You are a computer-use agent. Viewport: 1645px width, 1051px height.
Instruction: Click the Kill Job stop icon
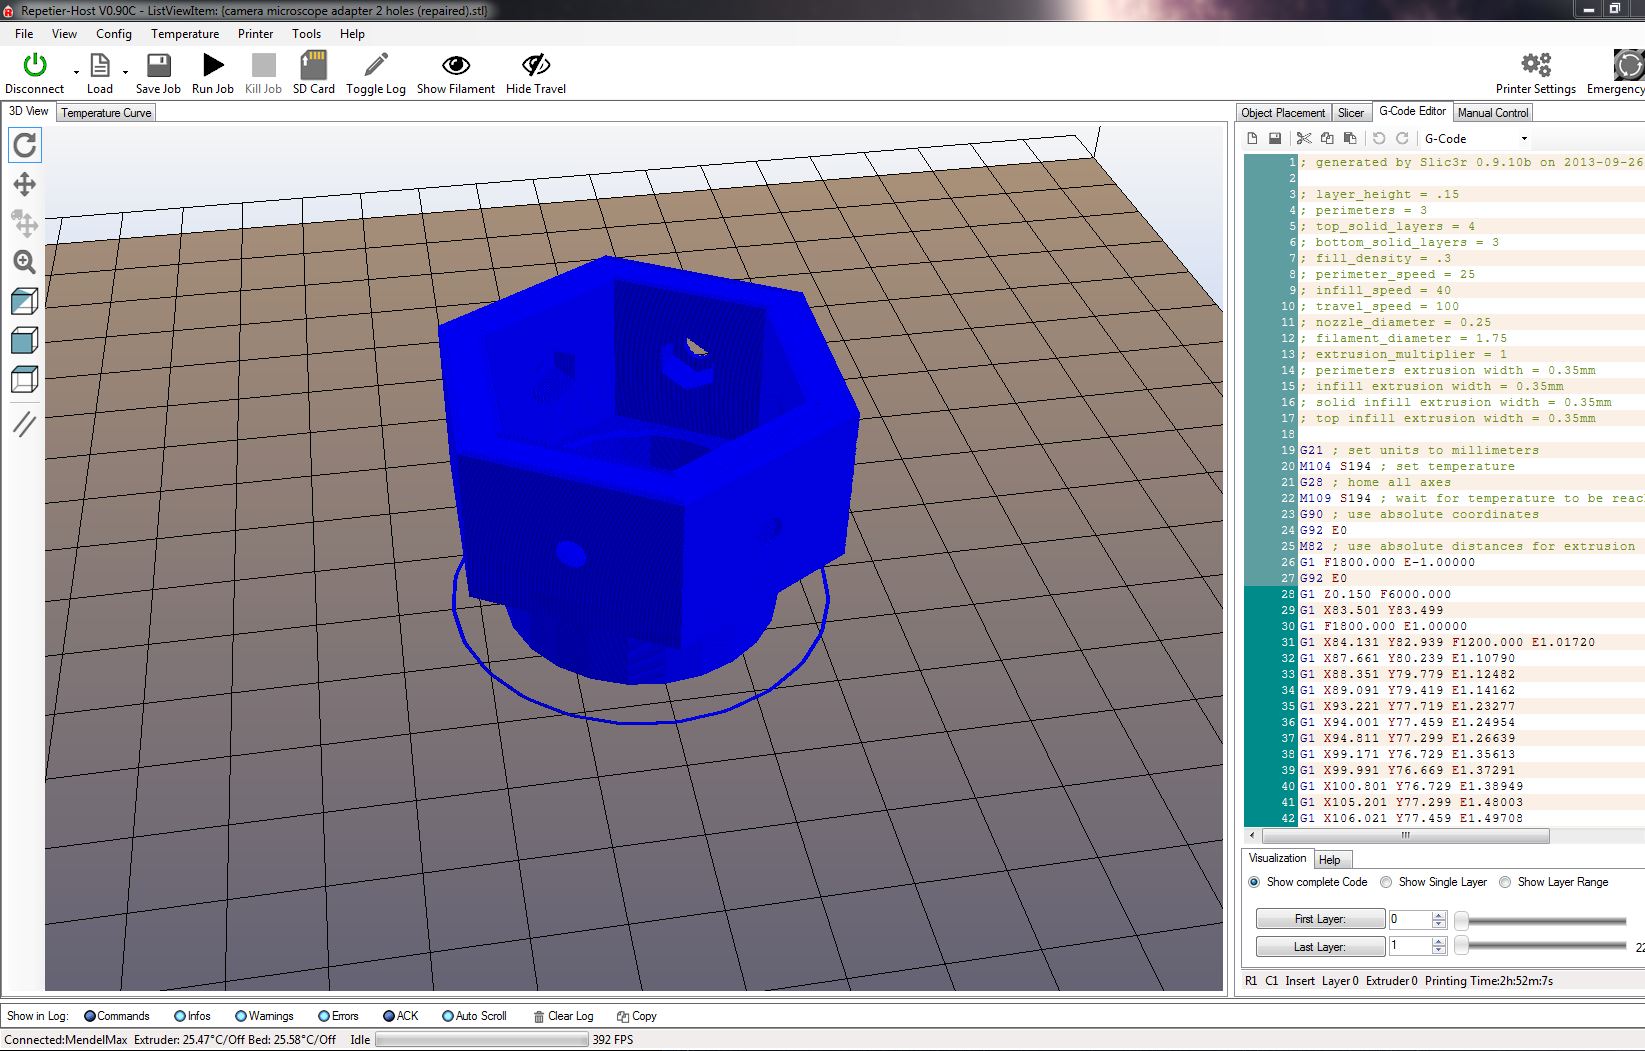[264, 66]
